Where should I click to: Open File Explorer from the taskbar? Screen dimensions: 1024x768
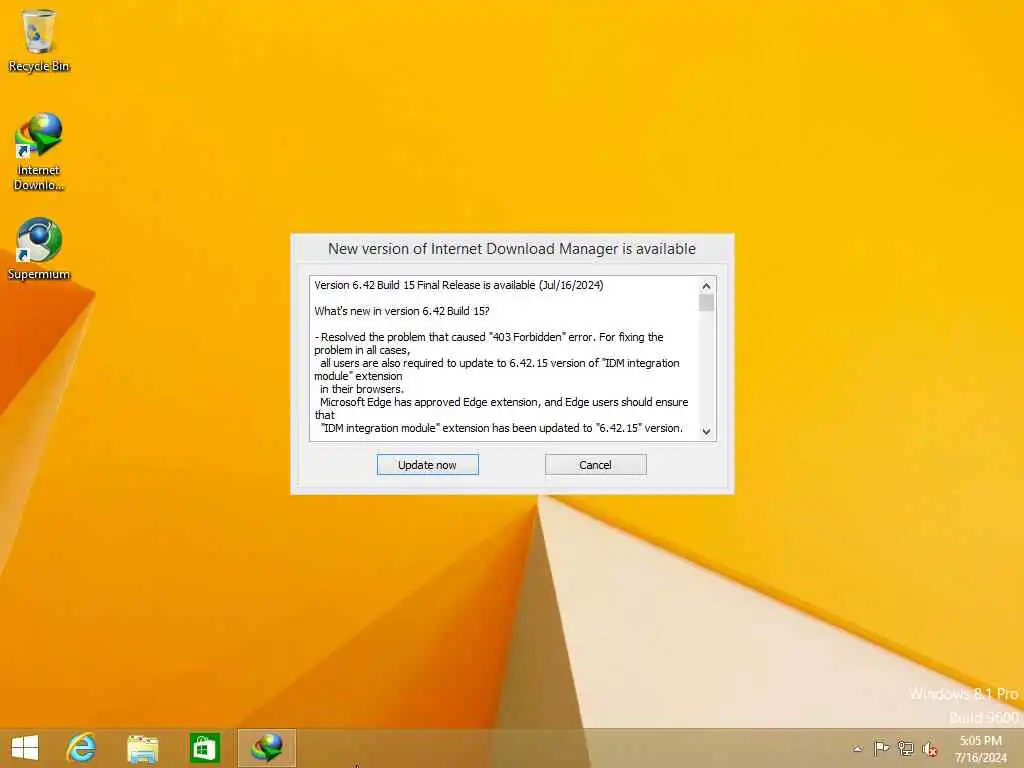point(142,748)
